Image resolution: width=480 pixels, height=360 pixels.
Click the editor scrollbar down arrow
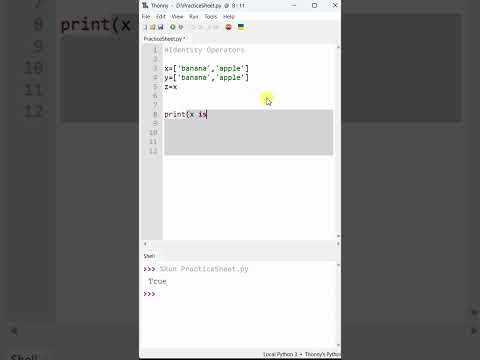pos(338,236)
